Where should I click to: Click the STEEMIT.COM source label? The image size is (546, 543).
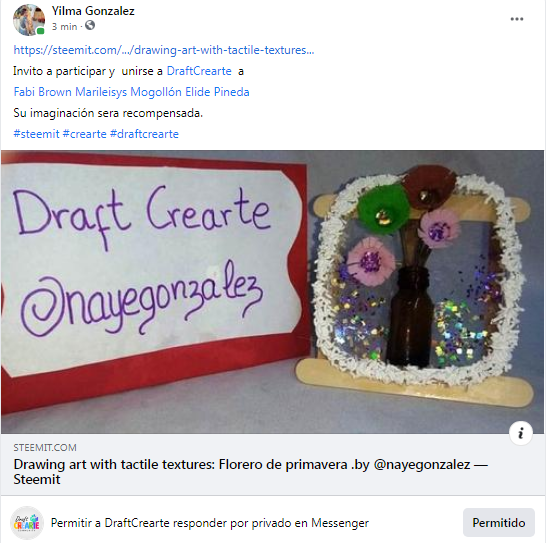point(45,448)
